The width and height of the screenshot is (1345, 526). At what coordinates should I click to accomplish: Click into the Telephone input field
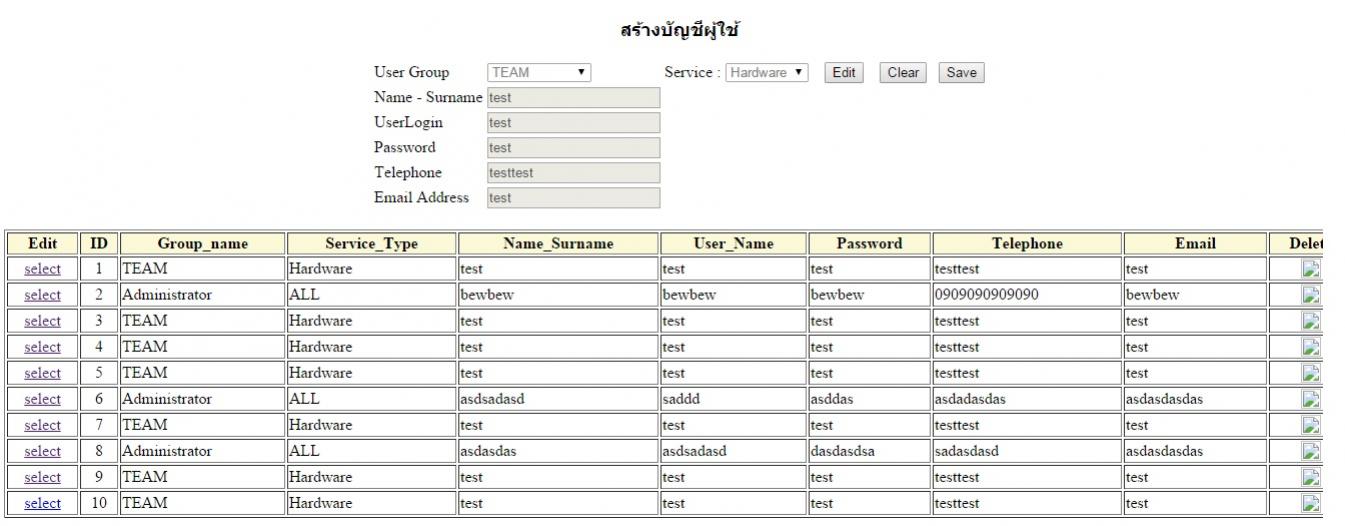point(573,173)
